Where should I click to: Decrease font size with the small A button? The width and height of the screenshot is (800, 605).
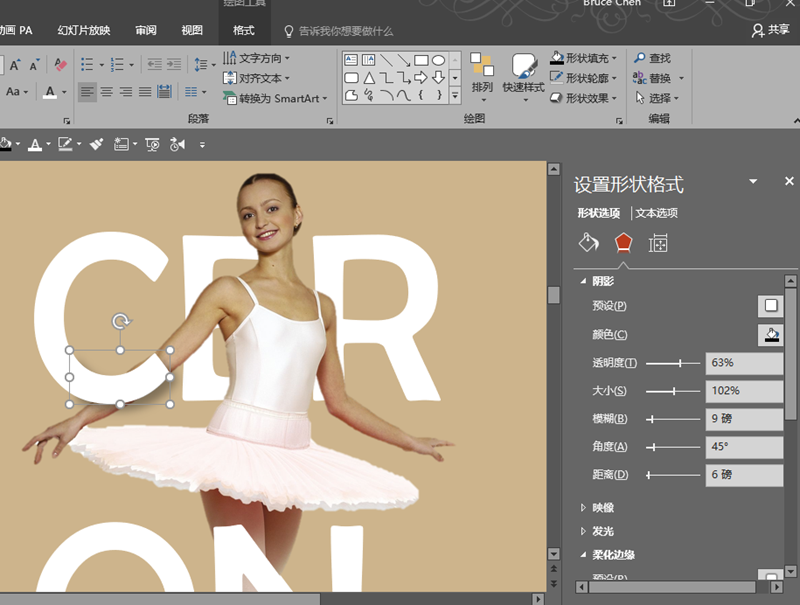click(x=34, y=65)
